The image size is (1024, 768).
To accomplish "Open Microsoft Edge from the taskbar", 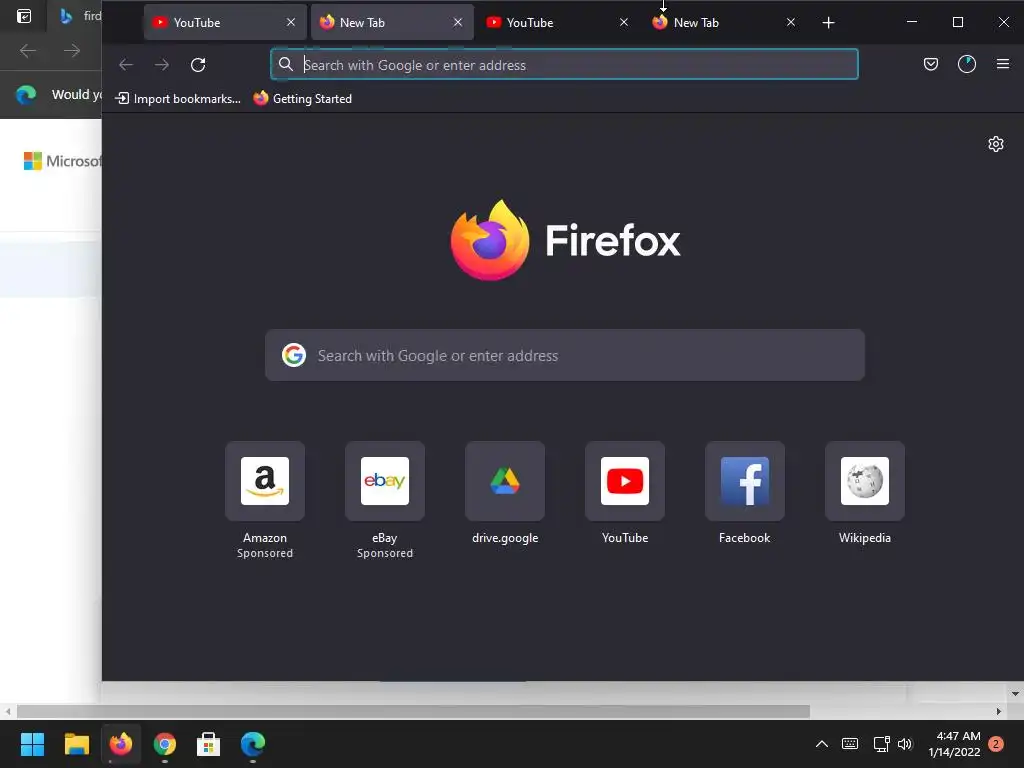I will [x=253, y=744].
